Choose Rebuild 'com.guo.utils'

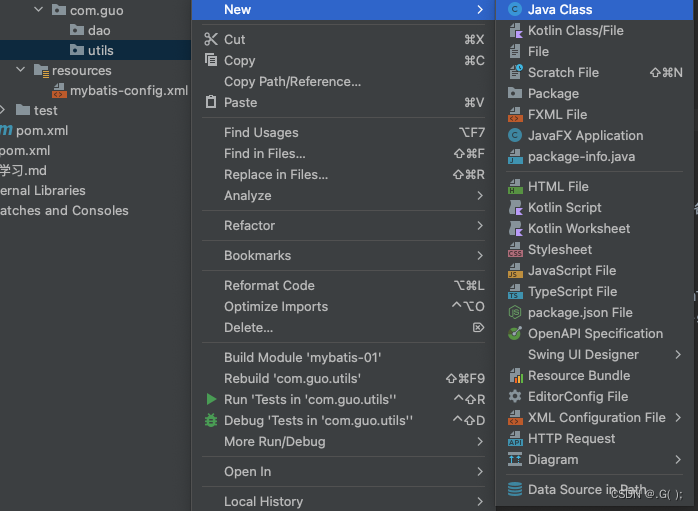click(343, 378)
